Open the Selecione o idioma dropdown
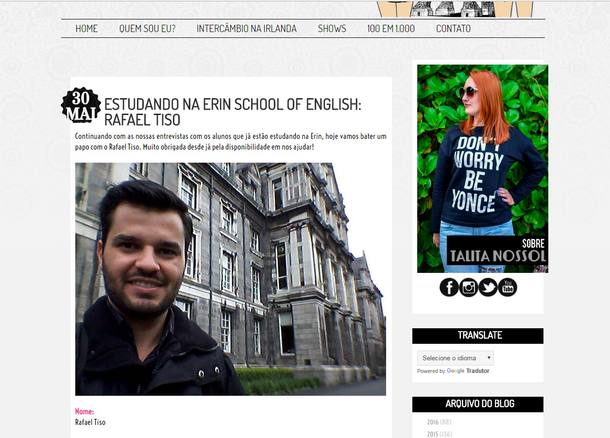 (456, 358)
